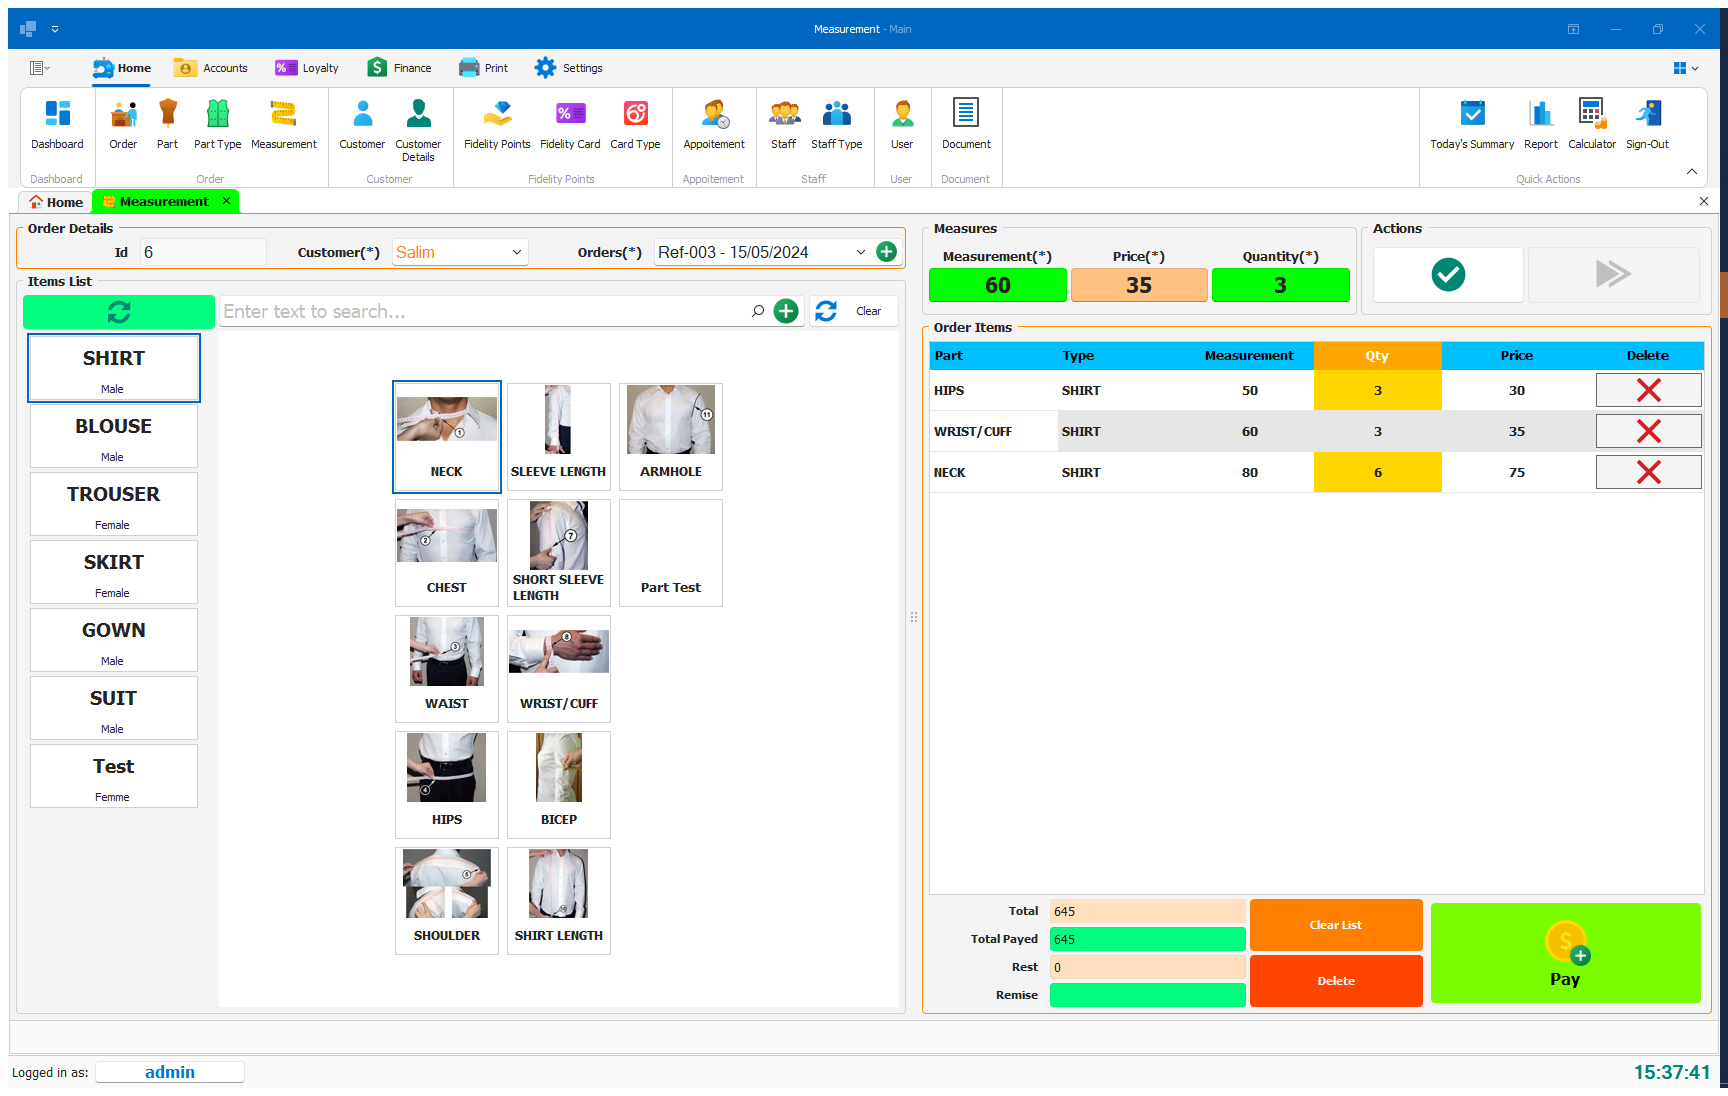Select the SHOULDER measurement thumbnail
This screenshot has width=1728, height=1096.
(x=447, y=901)
